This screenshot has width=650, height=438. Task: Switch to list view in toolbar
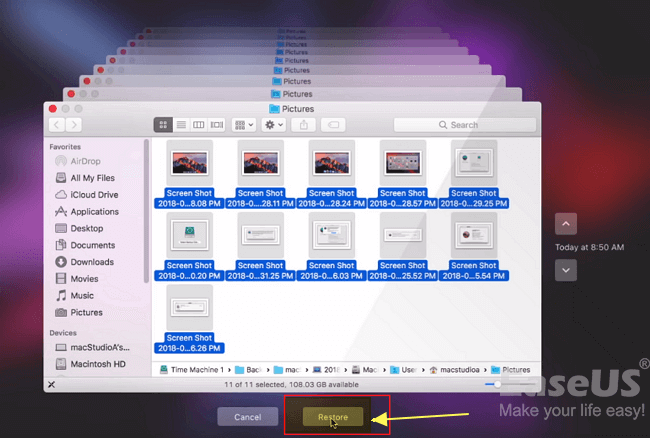[x=181, y=125]
